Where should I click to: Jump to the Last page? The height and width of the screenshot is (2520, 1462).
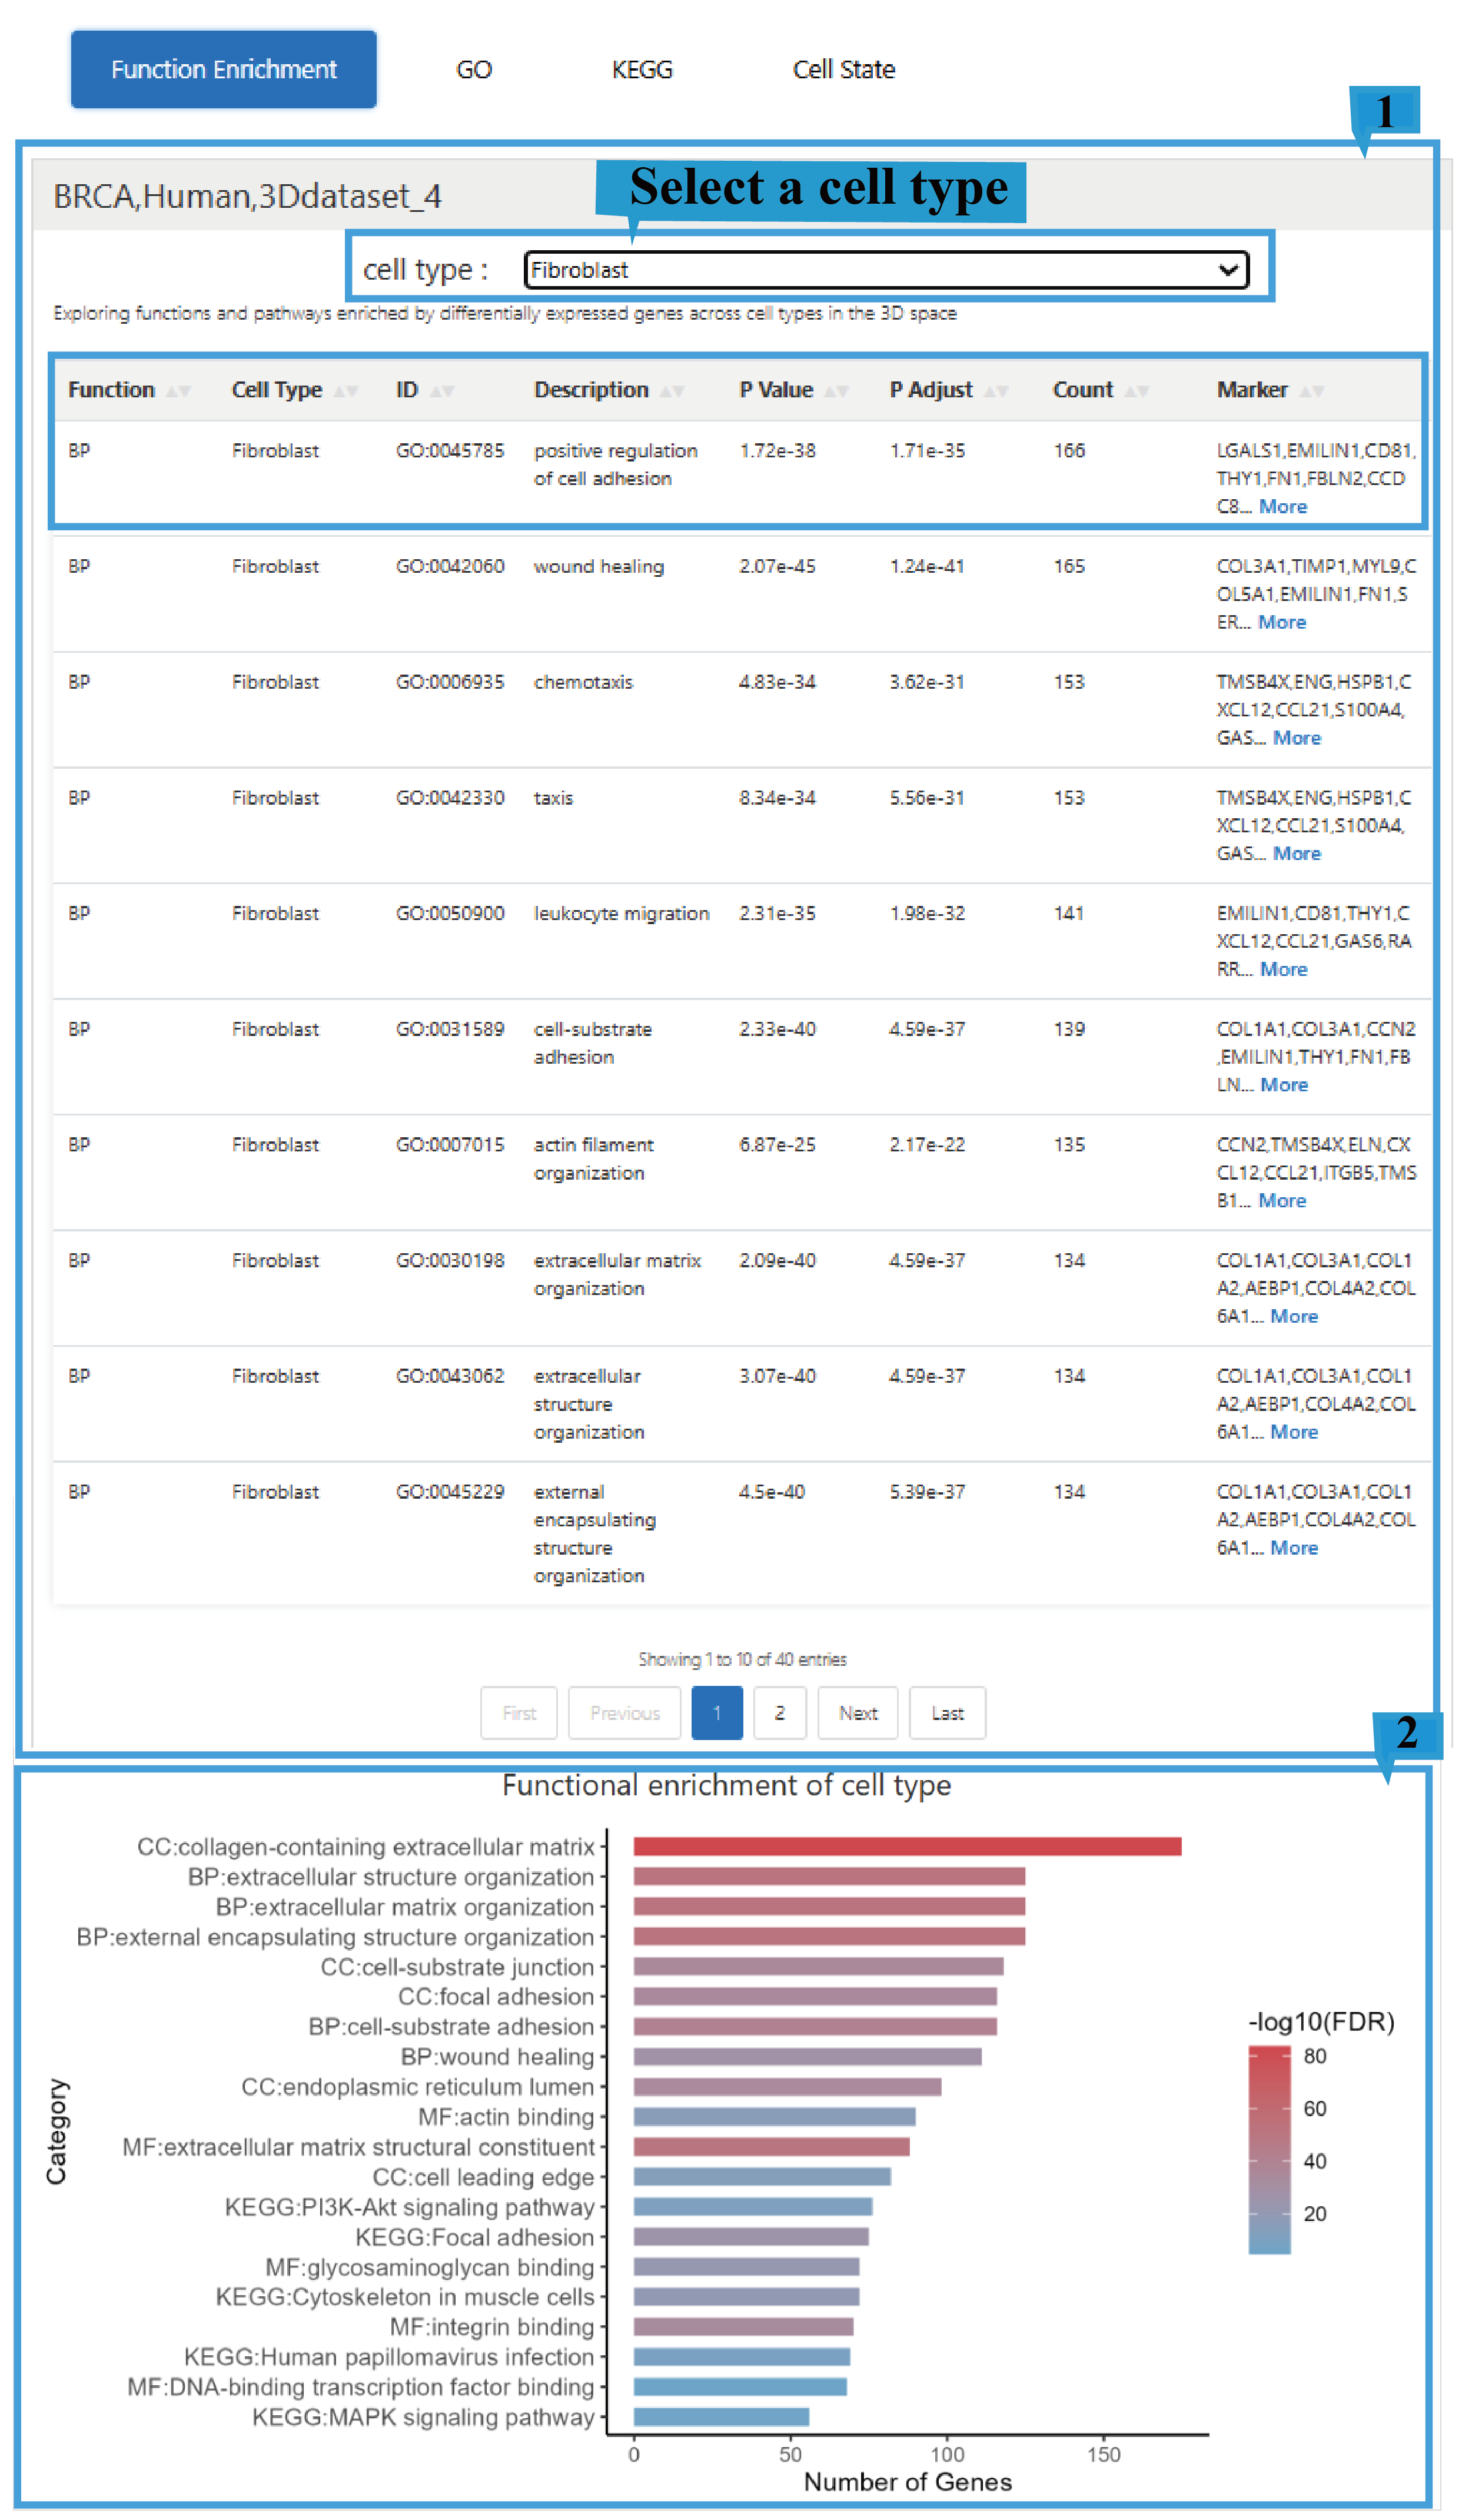(x=947, y=1714)
